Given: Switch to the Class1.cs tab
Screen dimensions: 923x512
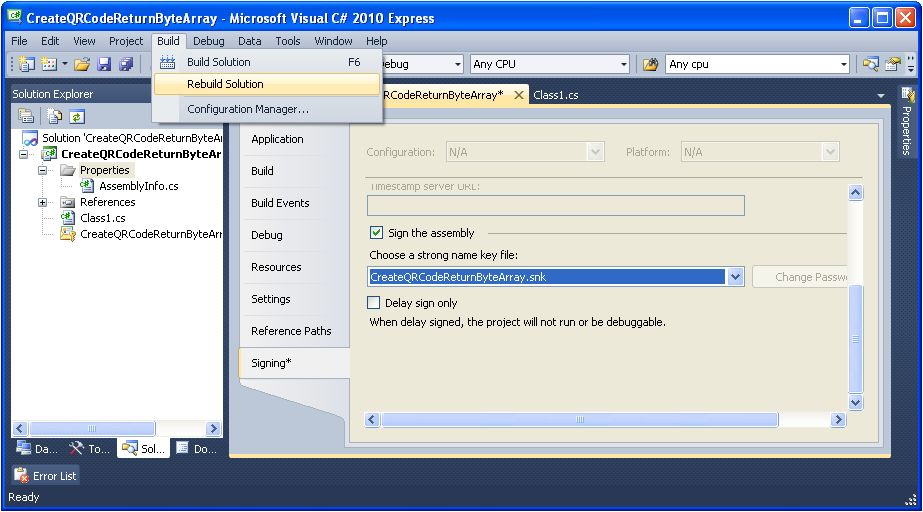Looking at the screenshot, I should point(556,95).
